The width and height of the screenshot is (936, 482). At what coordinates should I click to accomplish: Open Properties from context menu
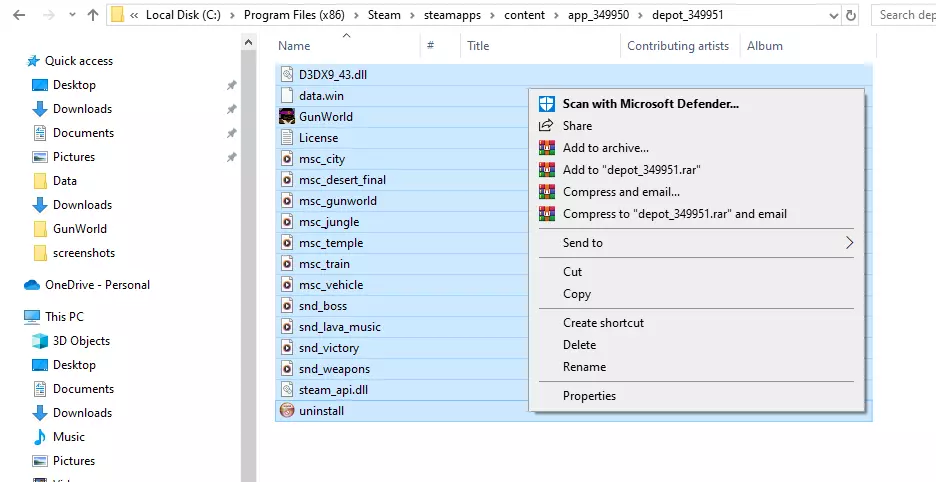click(x=697, y=396)
